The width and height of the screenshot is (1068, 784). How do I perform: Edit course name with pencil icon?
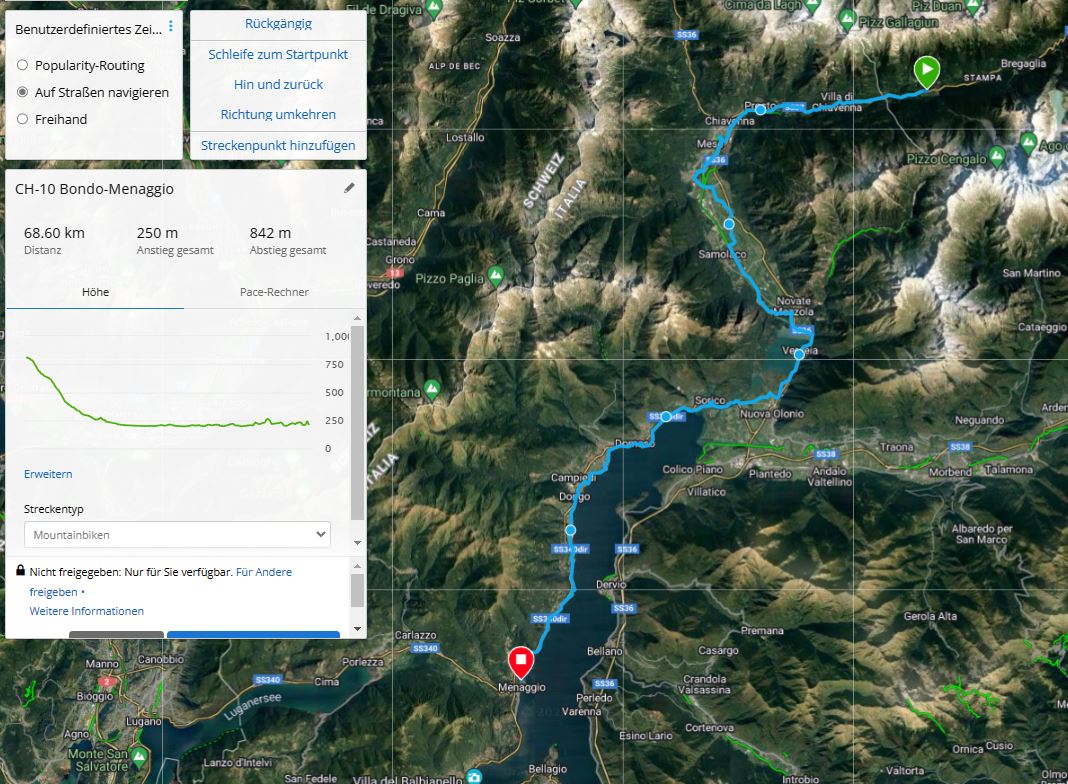[349, 188]
